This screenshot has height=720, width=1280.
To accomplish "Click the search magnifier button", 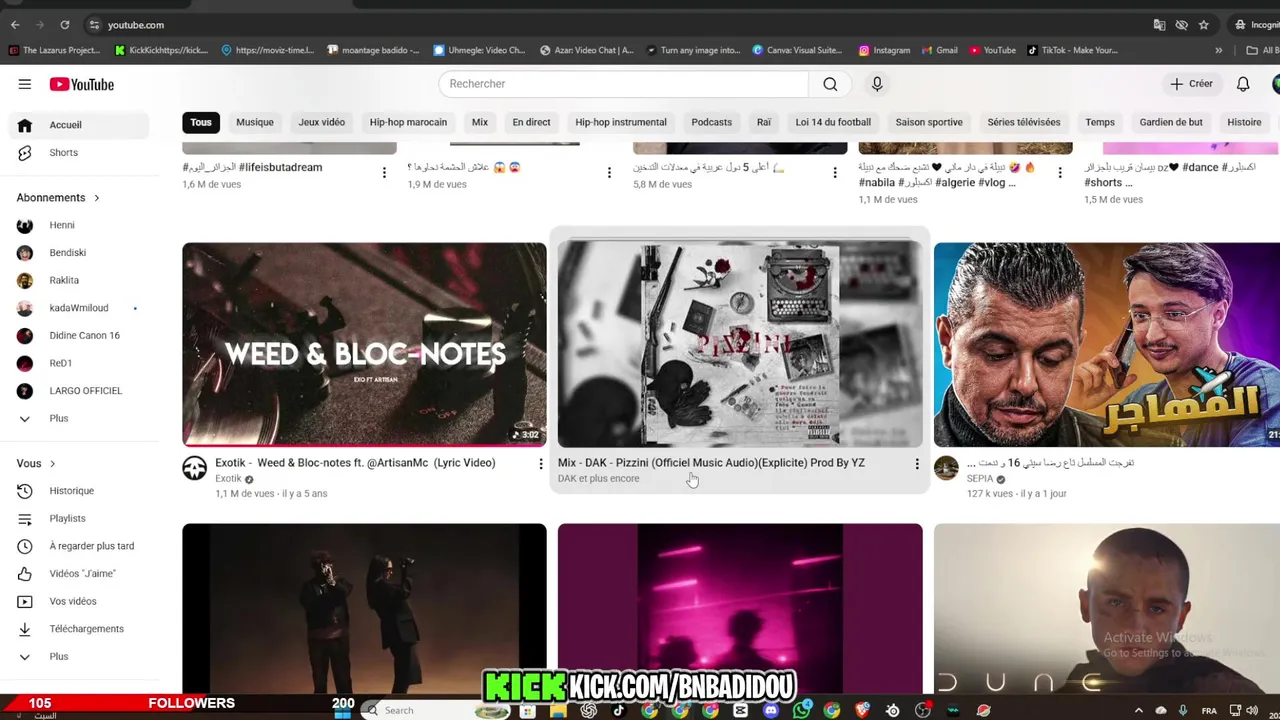I will [x=830, y=84].
